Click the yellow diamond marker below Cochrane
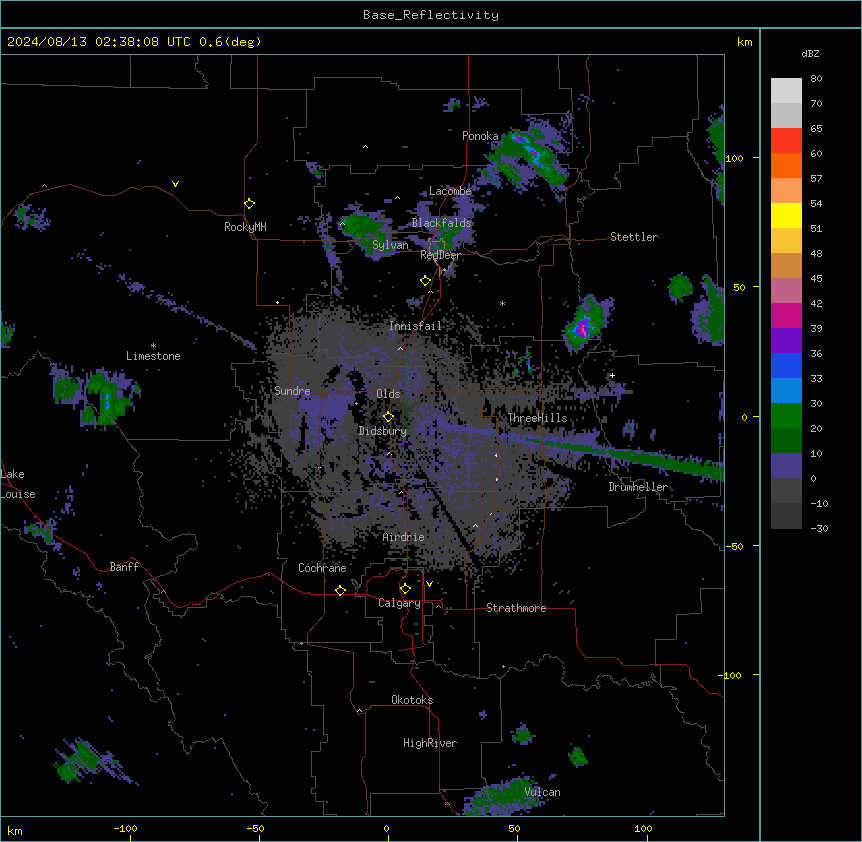 tap(340, 590)
